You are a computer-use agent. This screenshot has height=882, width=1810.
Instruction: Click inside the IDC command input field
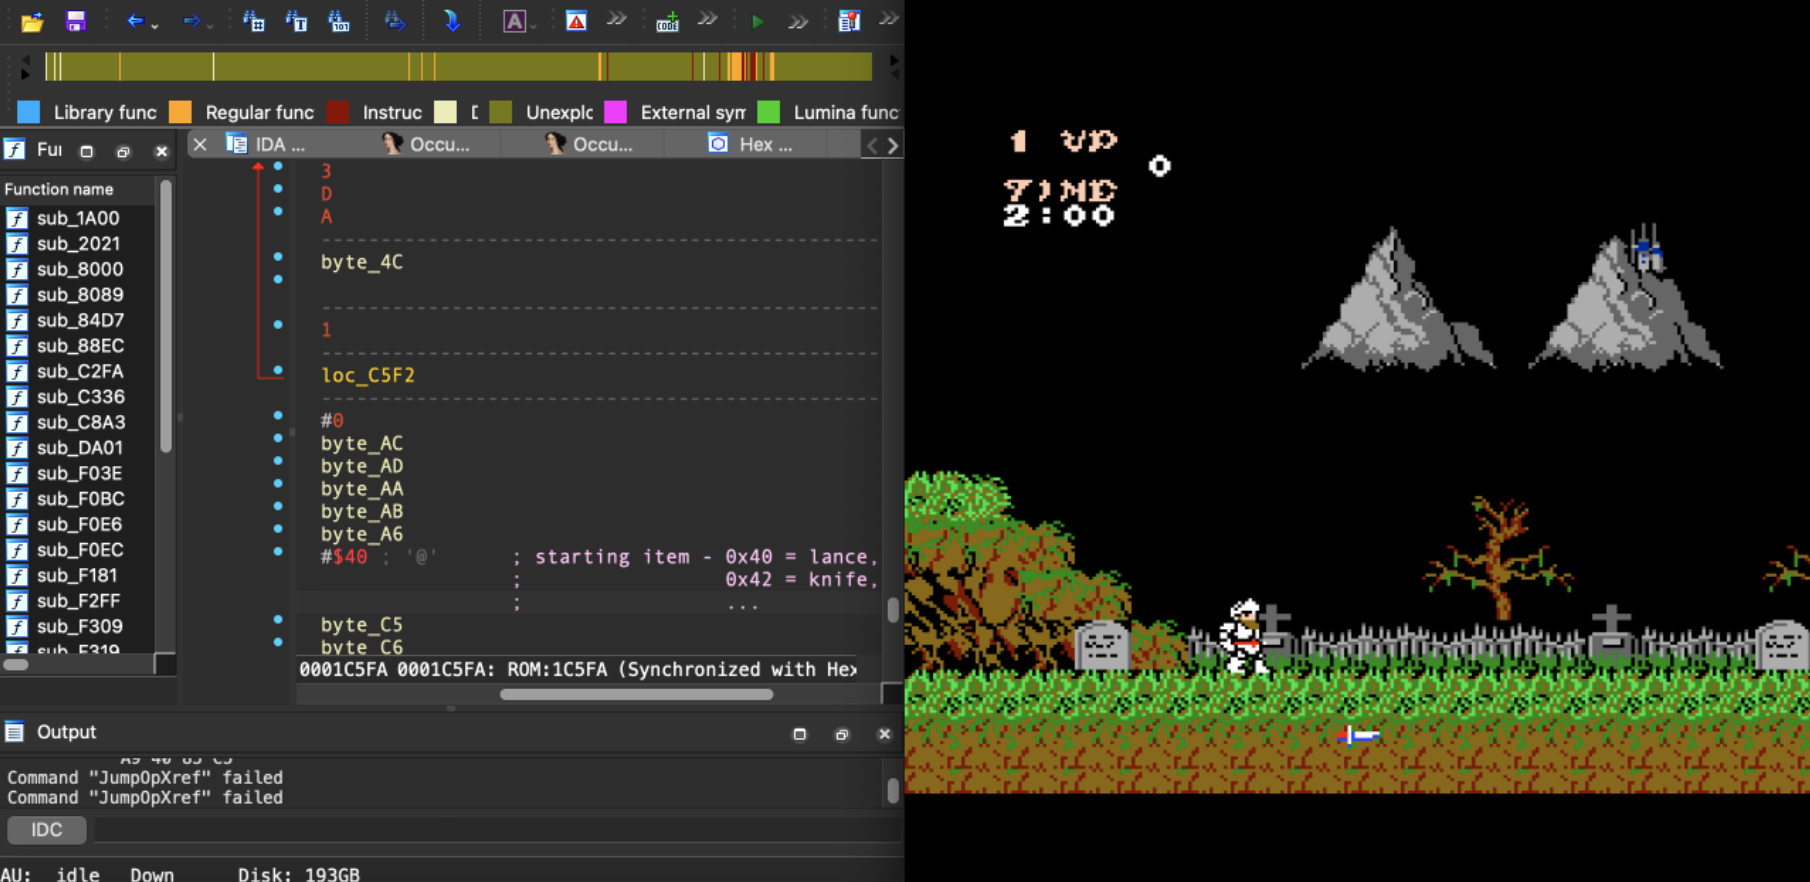coord(495,830)
